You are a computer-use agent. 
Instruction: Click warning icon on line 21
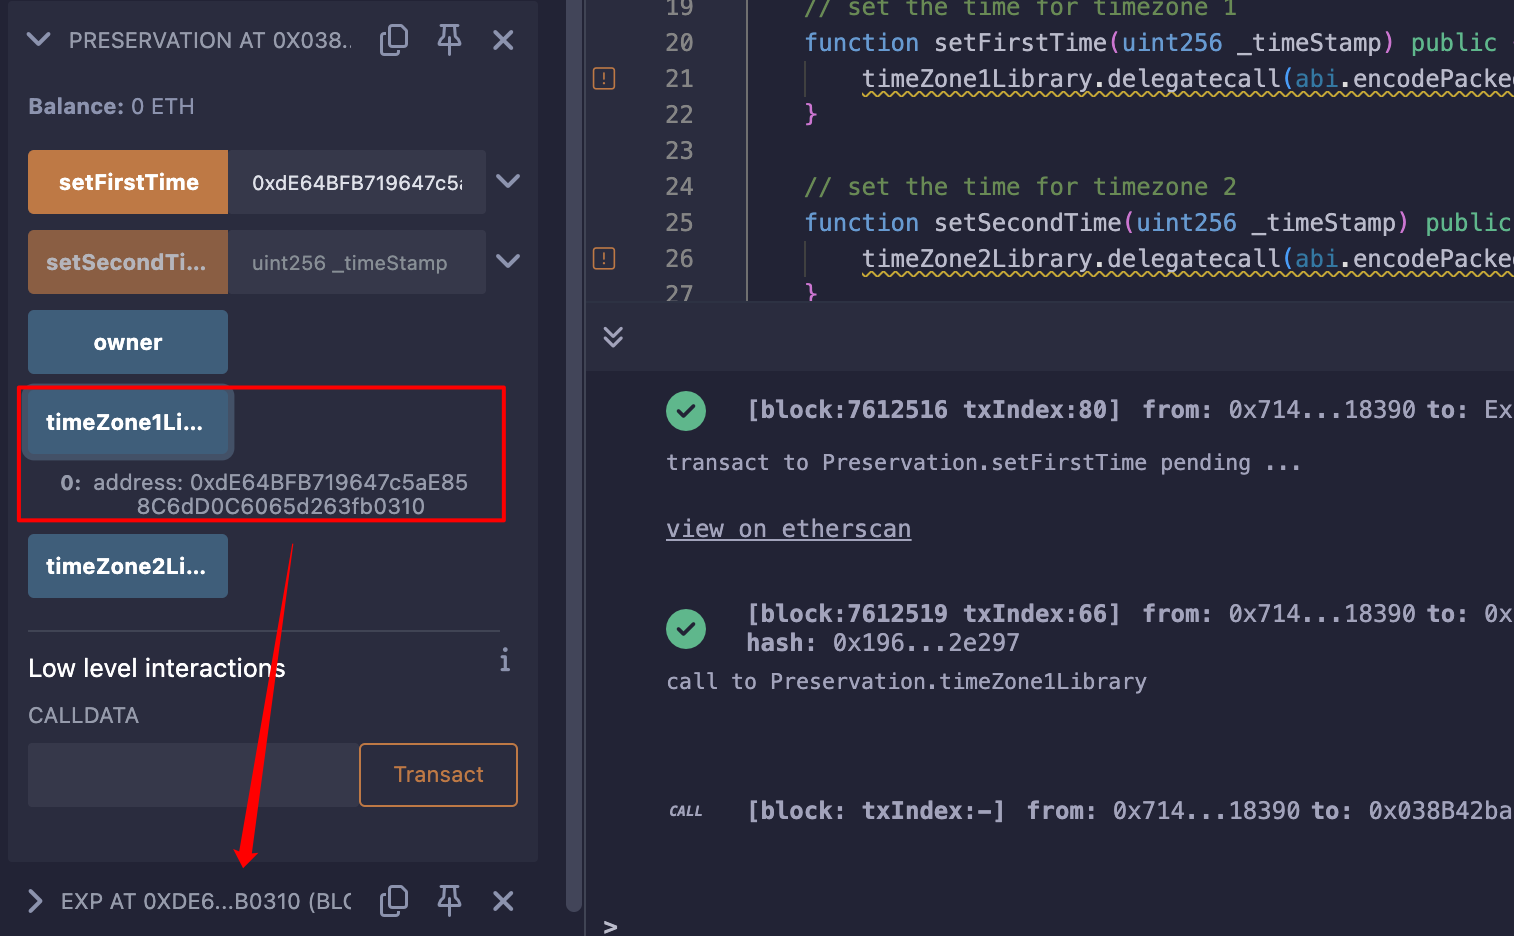(x=604, y=78)
